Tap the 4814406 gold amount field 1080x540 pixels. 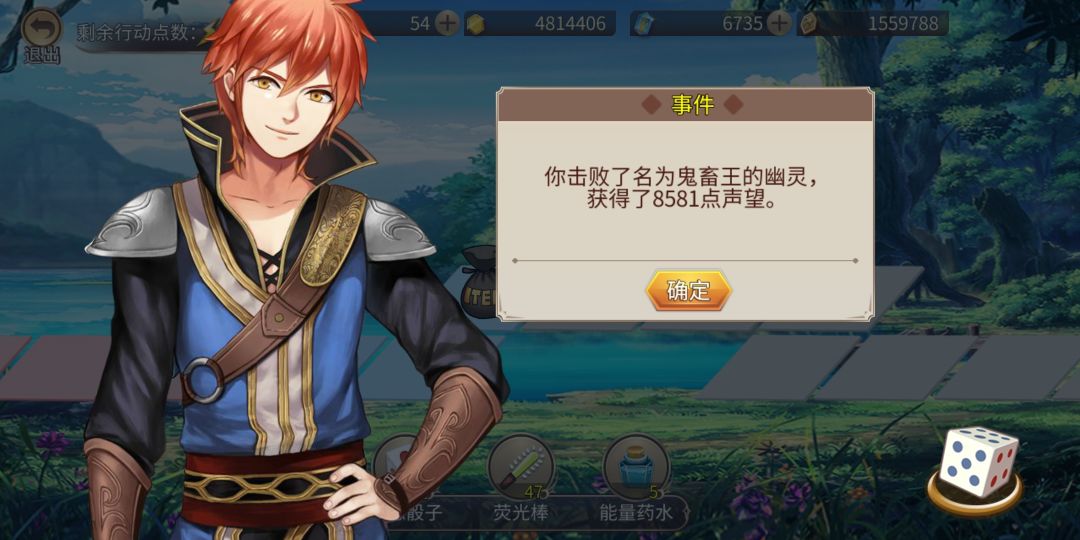541,24
